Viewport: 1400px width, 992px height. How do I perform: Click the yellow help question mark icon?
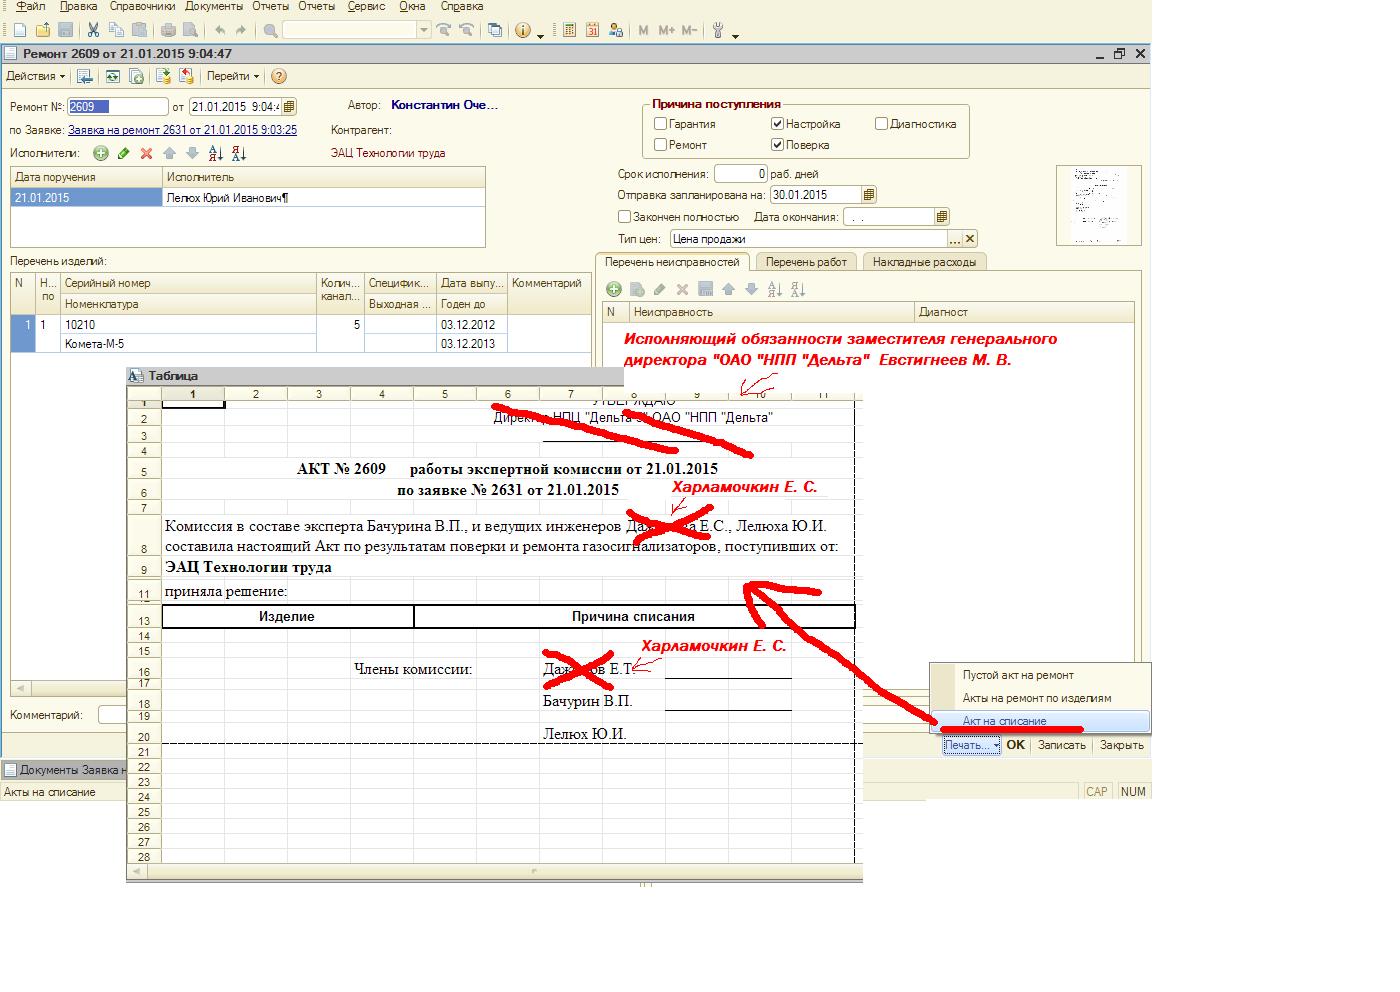tap(279, 76)
